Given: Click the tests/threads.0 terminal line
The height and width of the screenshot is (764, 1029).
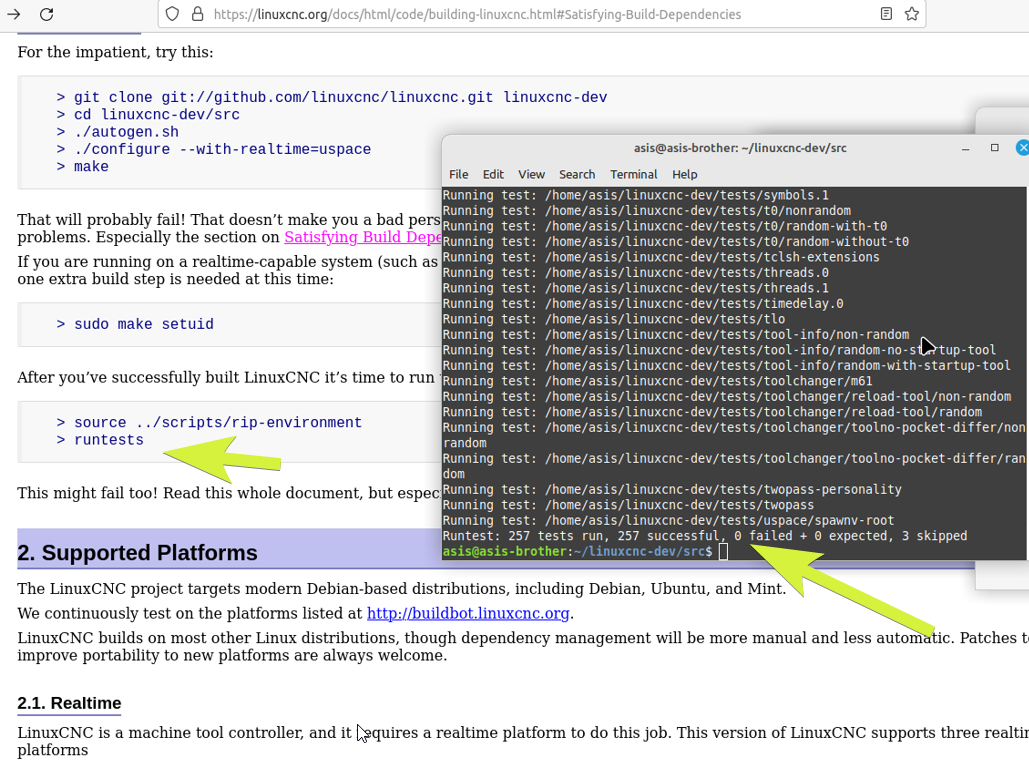Looking at the screenshot, I should point(635,272).
